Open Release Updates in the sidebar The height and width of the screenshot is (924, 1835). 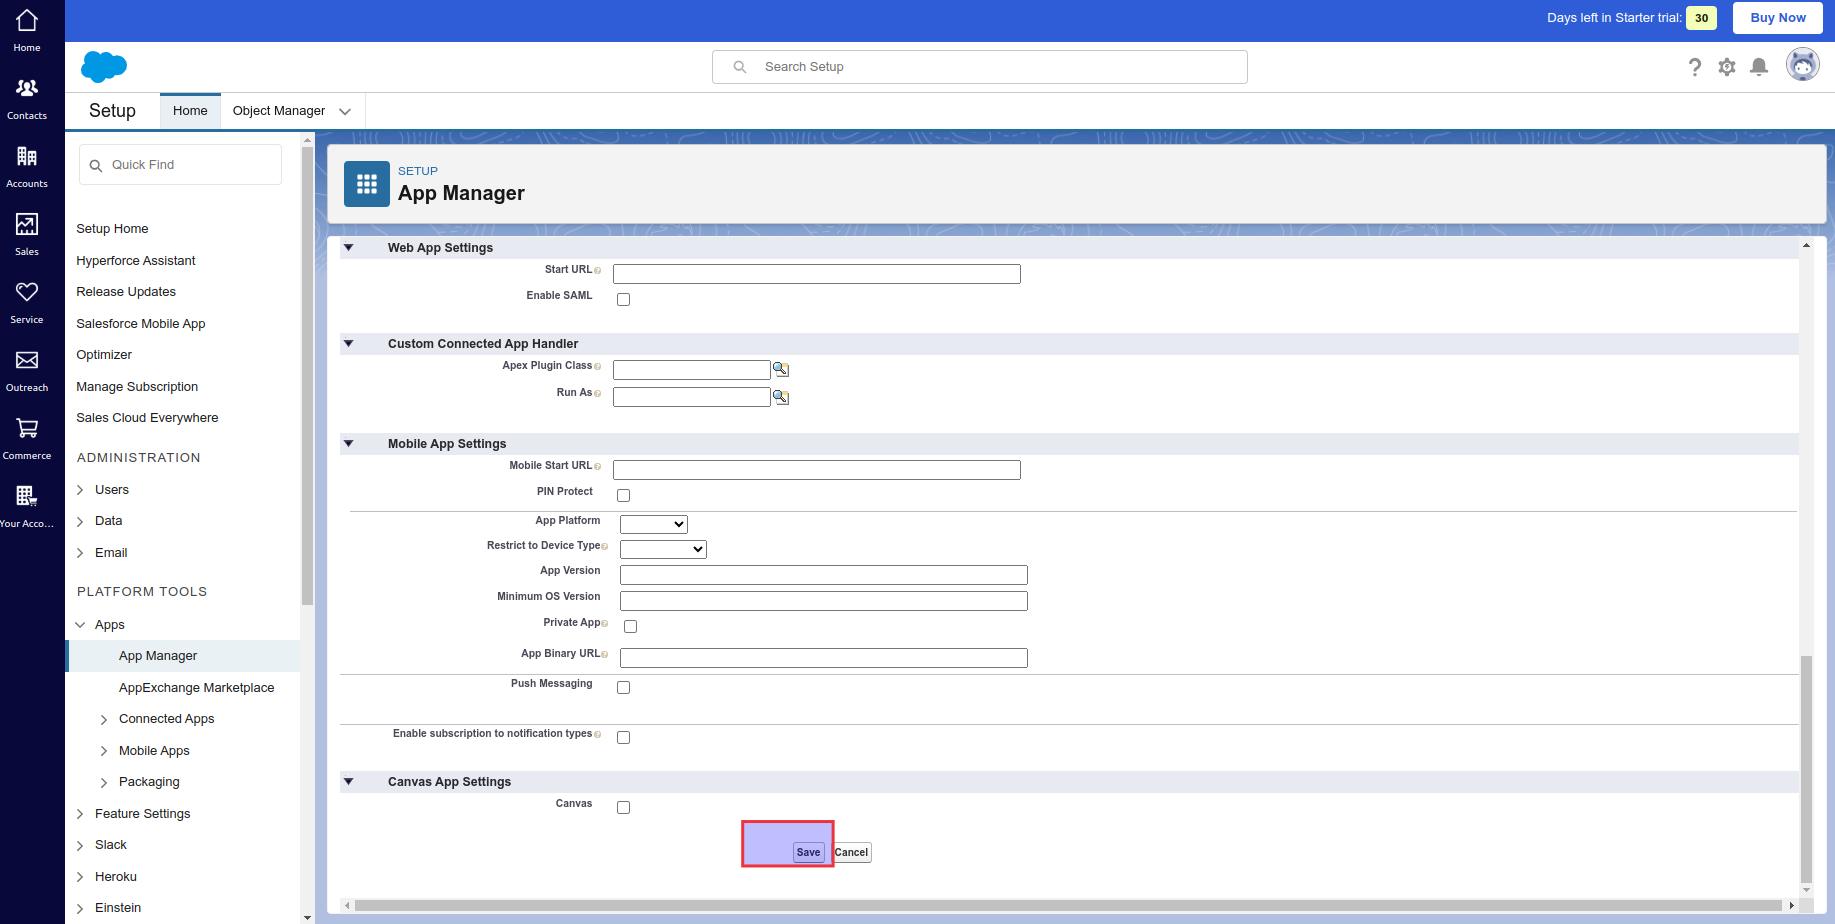click(126, 292)
